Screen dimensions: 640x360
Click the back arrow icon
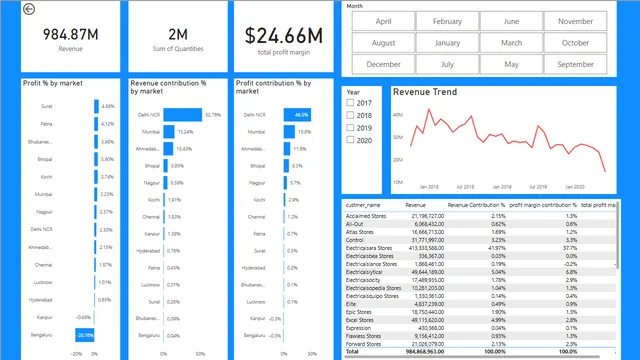pos(29,9)
